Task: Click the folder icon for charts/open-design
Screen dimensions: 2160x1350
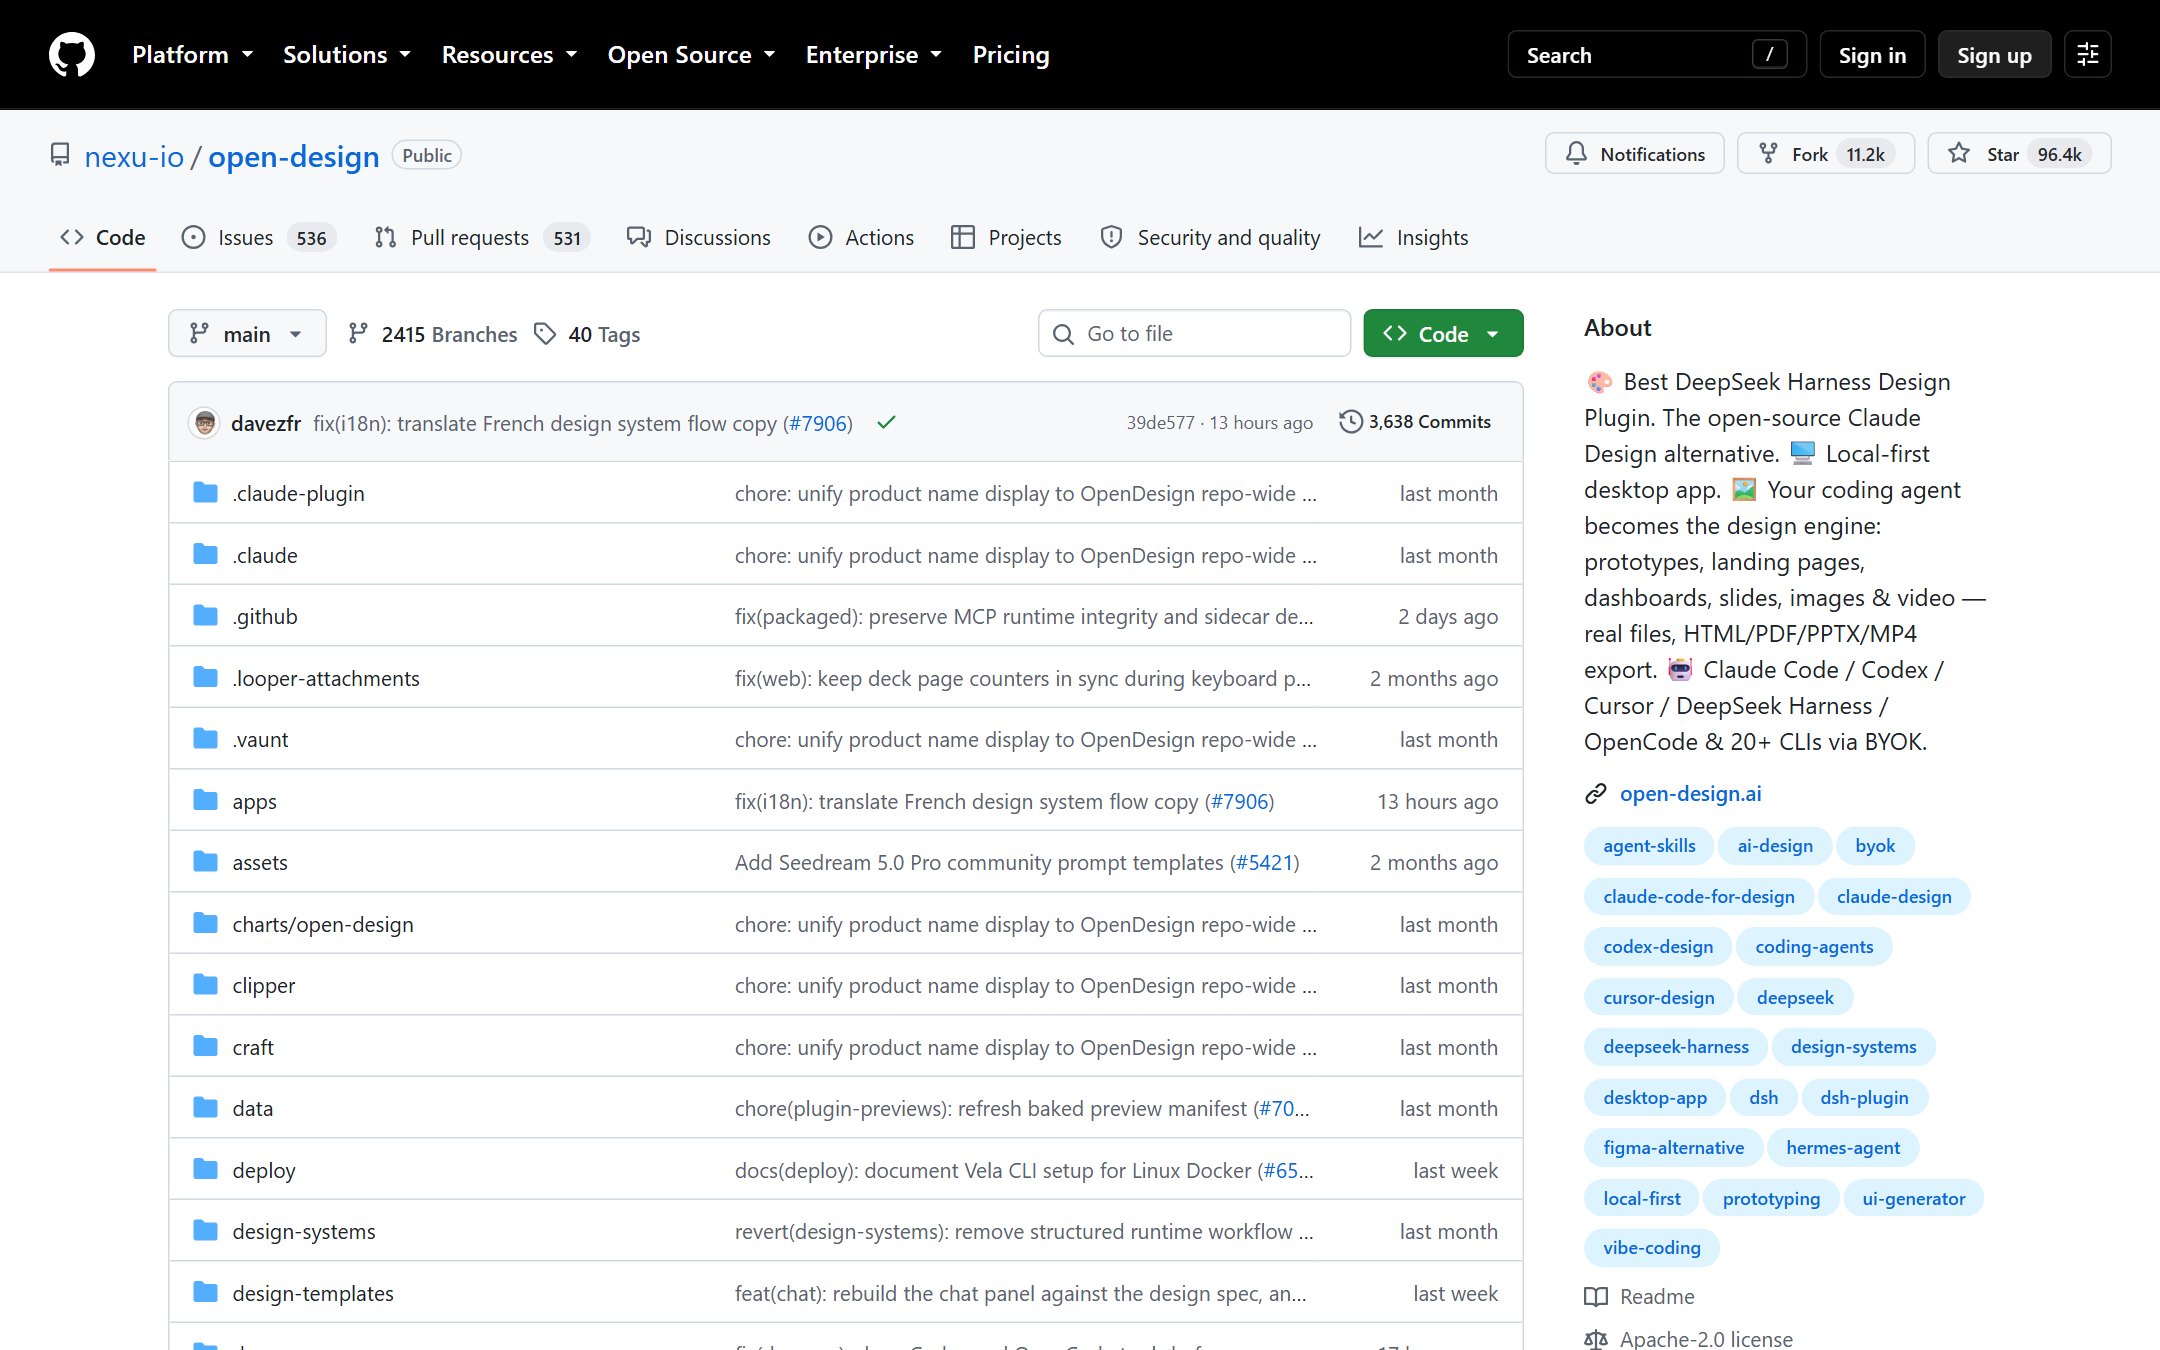Action: coord(206,924)
